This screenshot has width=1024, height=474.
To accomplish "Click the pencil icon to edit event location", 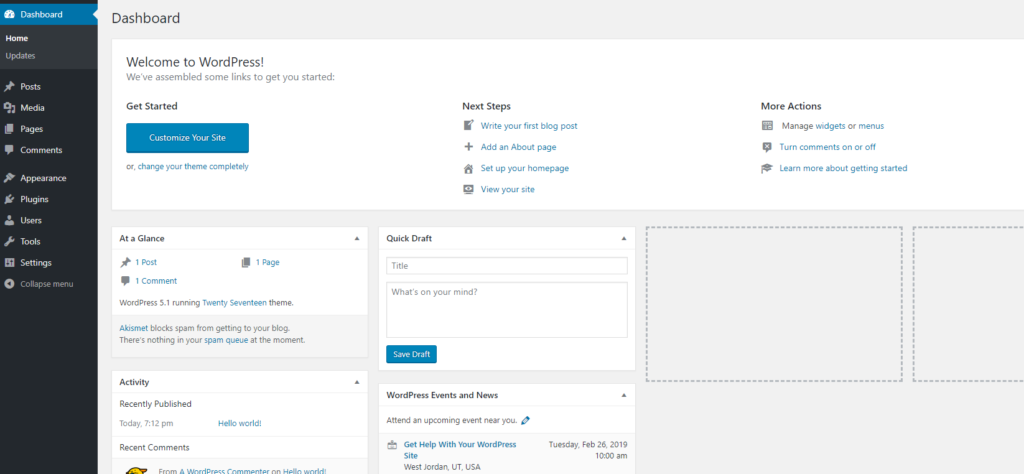I will [526, 420].
